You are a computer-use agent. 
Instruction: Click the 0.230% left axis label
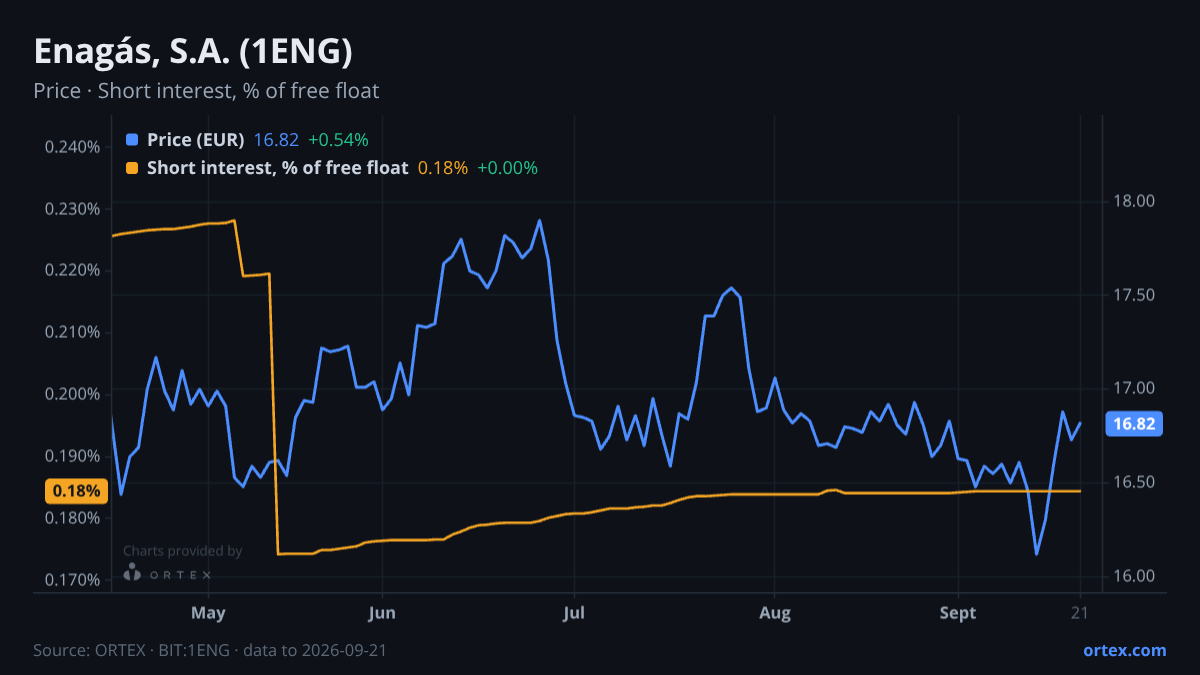pos(73,209)
